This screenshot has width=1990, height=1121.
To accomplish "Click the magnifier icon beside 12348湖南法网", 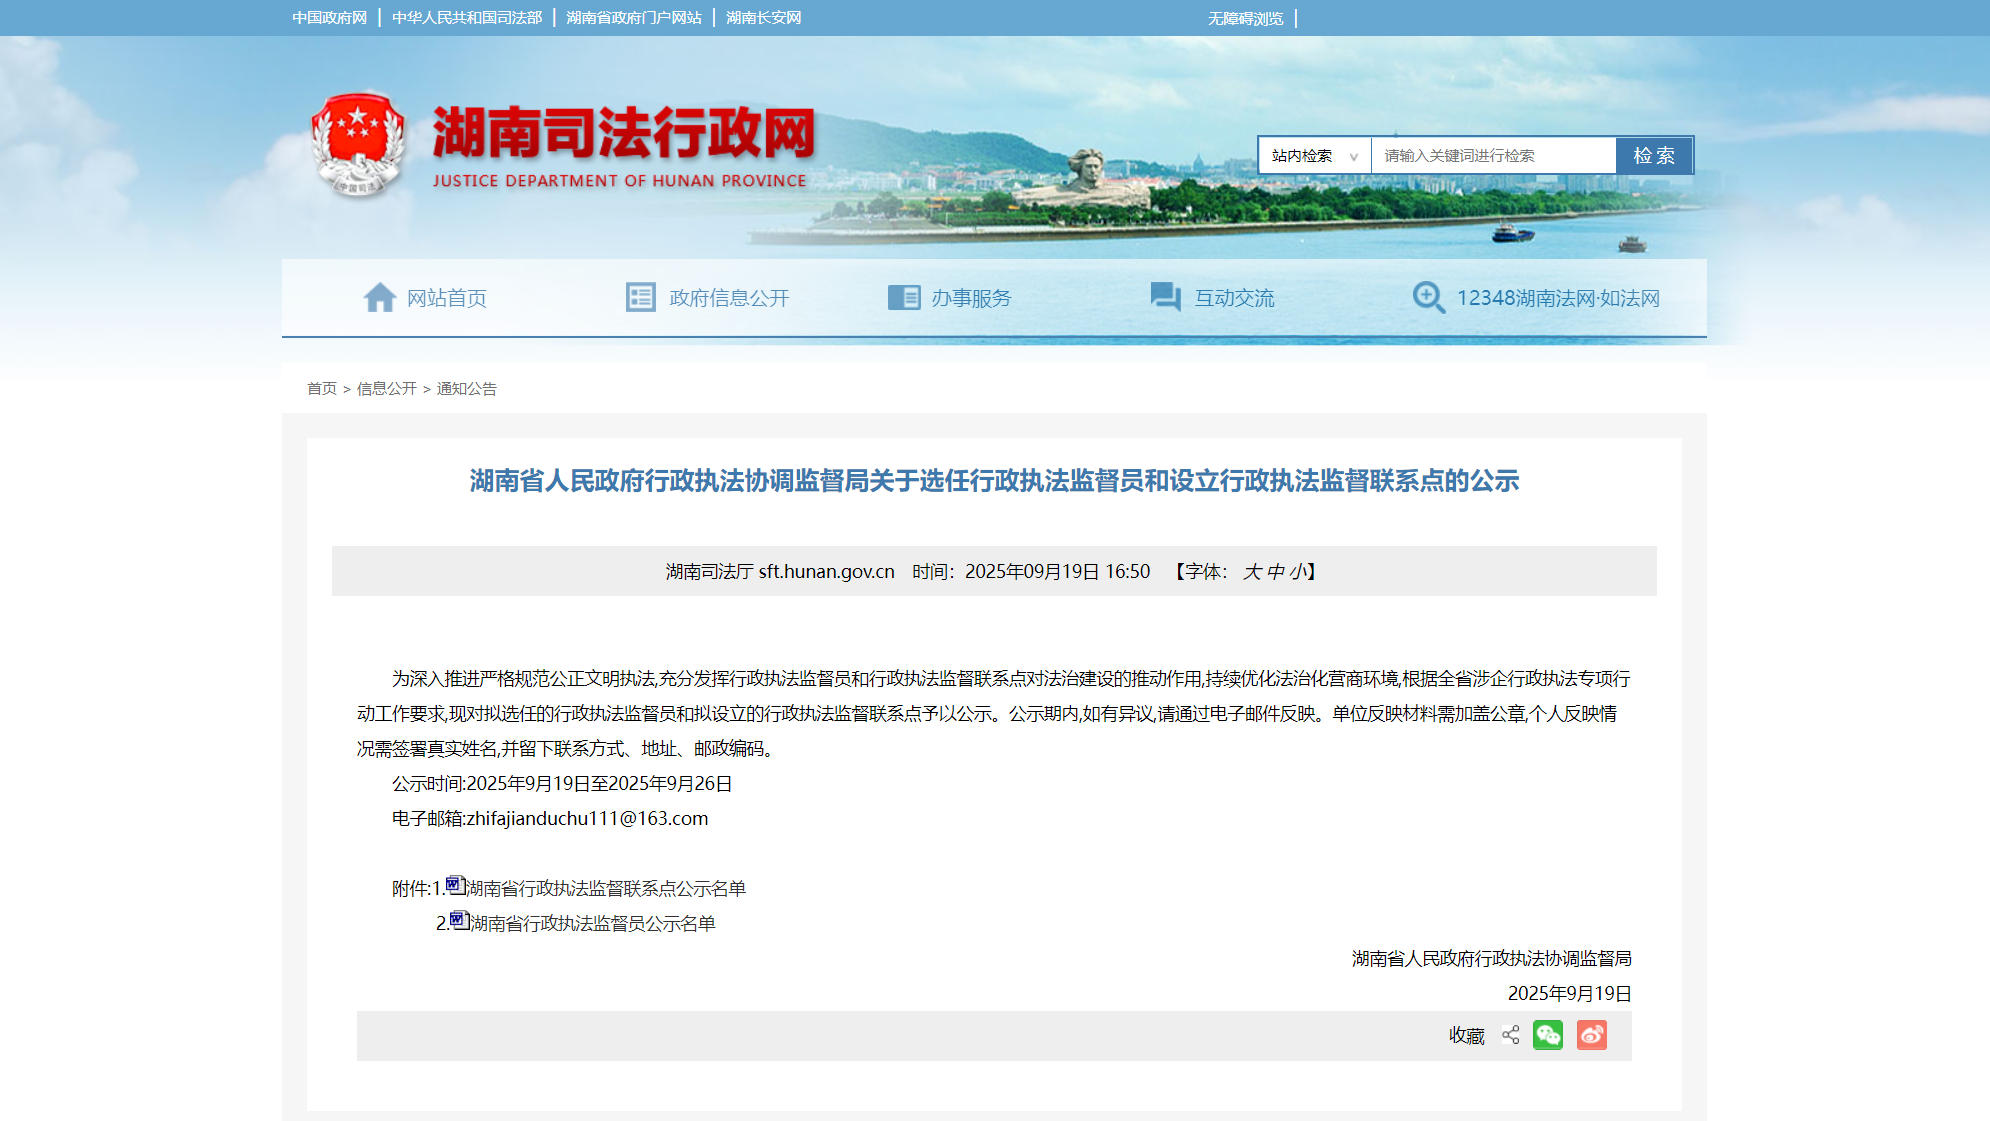I will pyautogui.click(x=1428, y=296).
